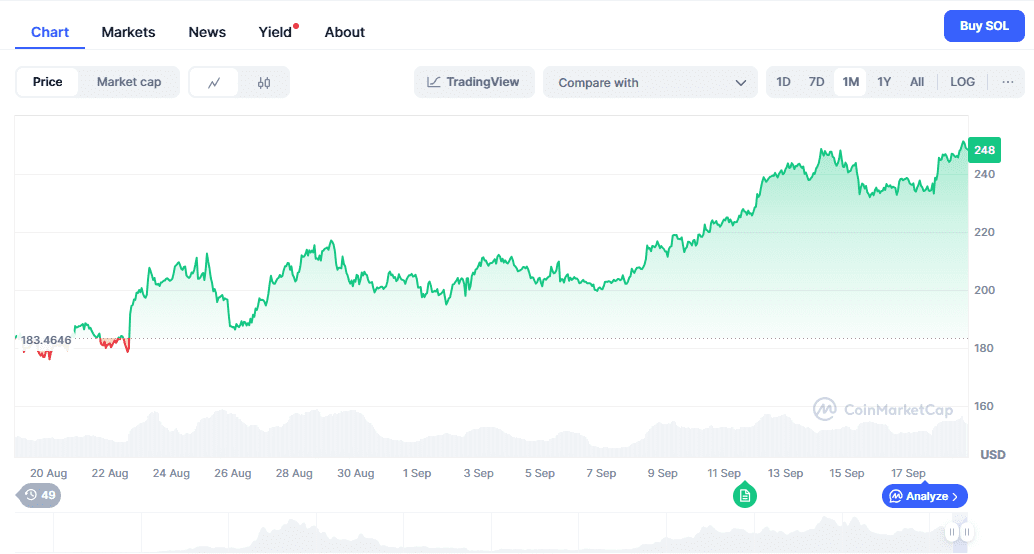This screenshot has width=1034, height=554.
Task: Click the TradingView chart icon button
Action: 474,82
